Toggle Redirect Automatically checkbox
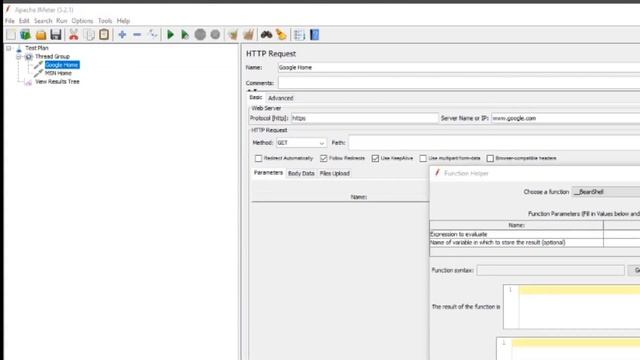 coord(258,158)
